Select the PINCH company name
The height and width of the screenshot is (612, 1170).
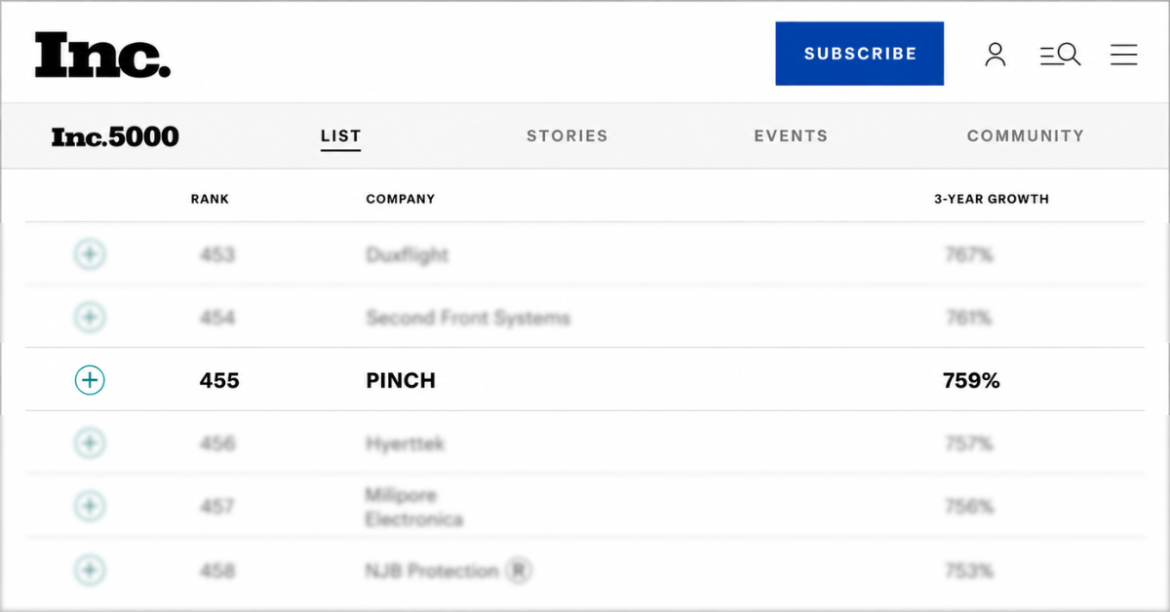401,381
